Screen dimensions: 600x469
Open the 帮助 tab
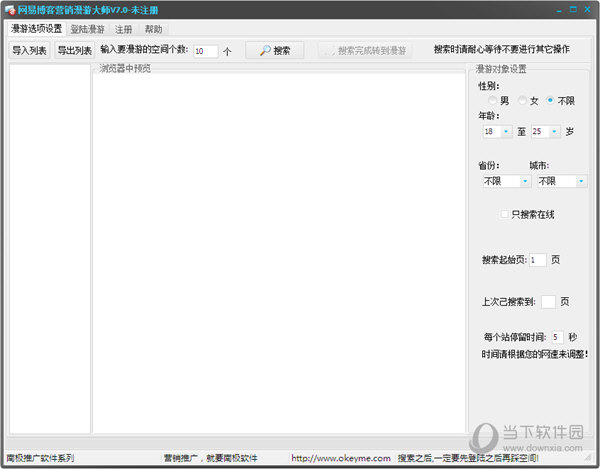tap(153, 29)
